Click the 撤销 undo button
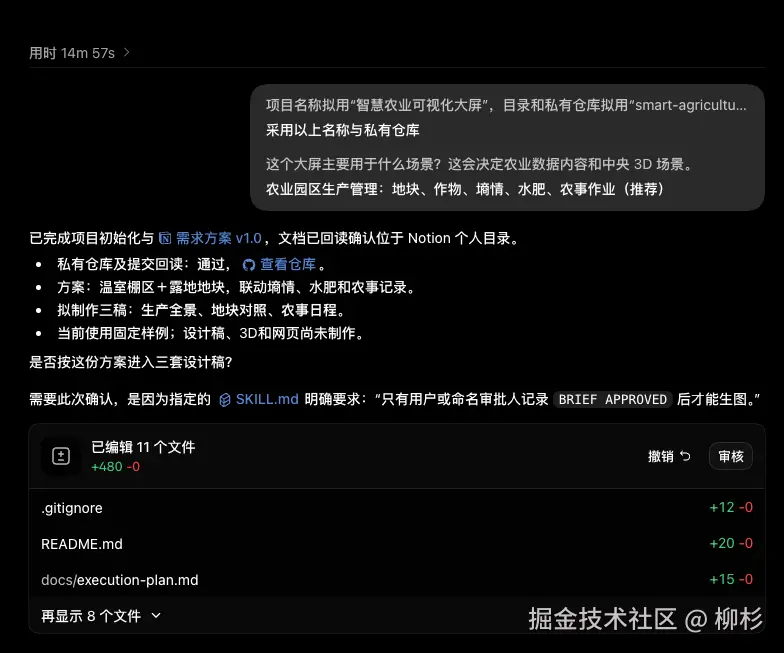This screenshot has width=784, height=653. [669, 456]
